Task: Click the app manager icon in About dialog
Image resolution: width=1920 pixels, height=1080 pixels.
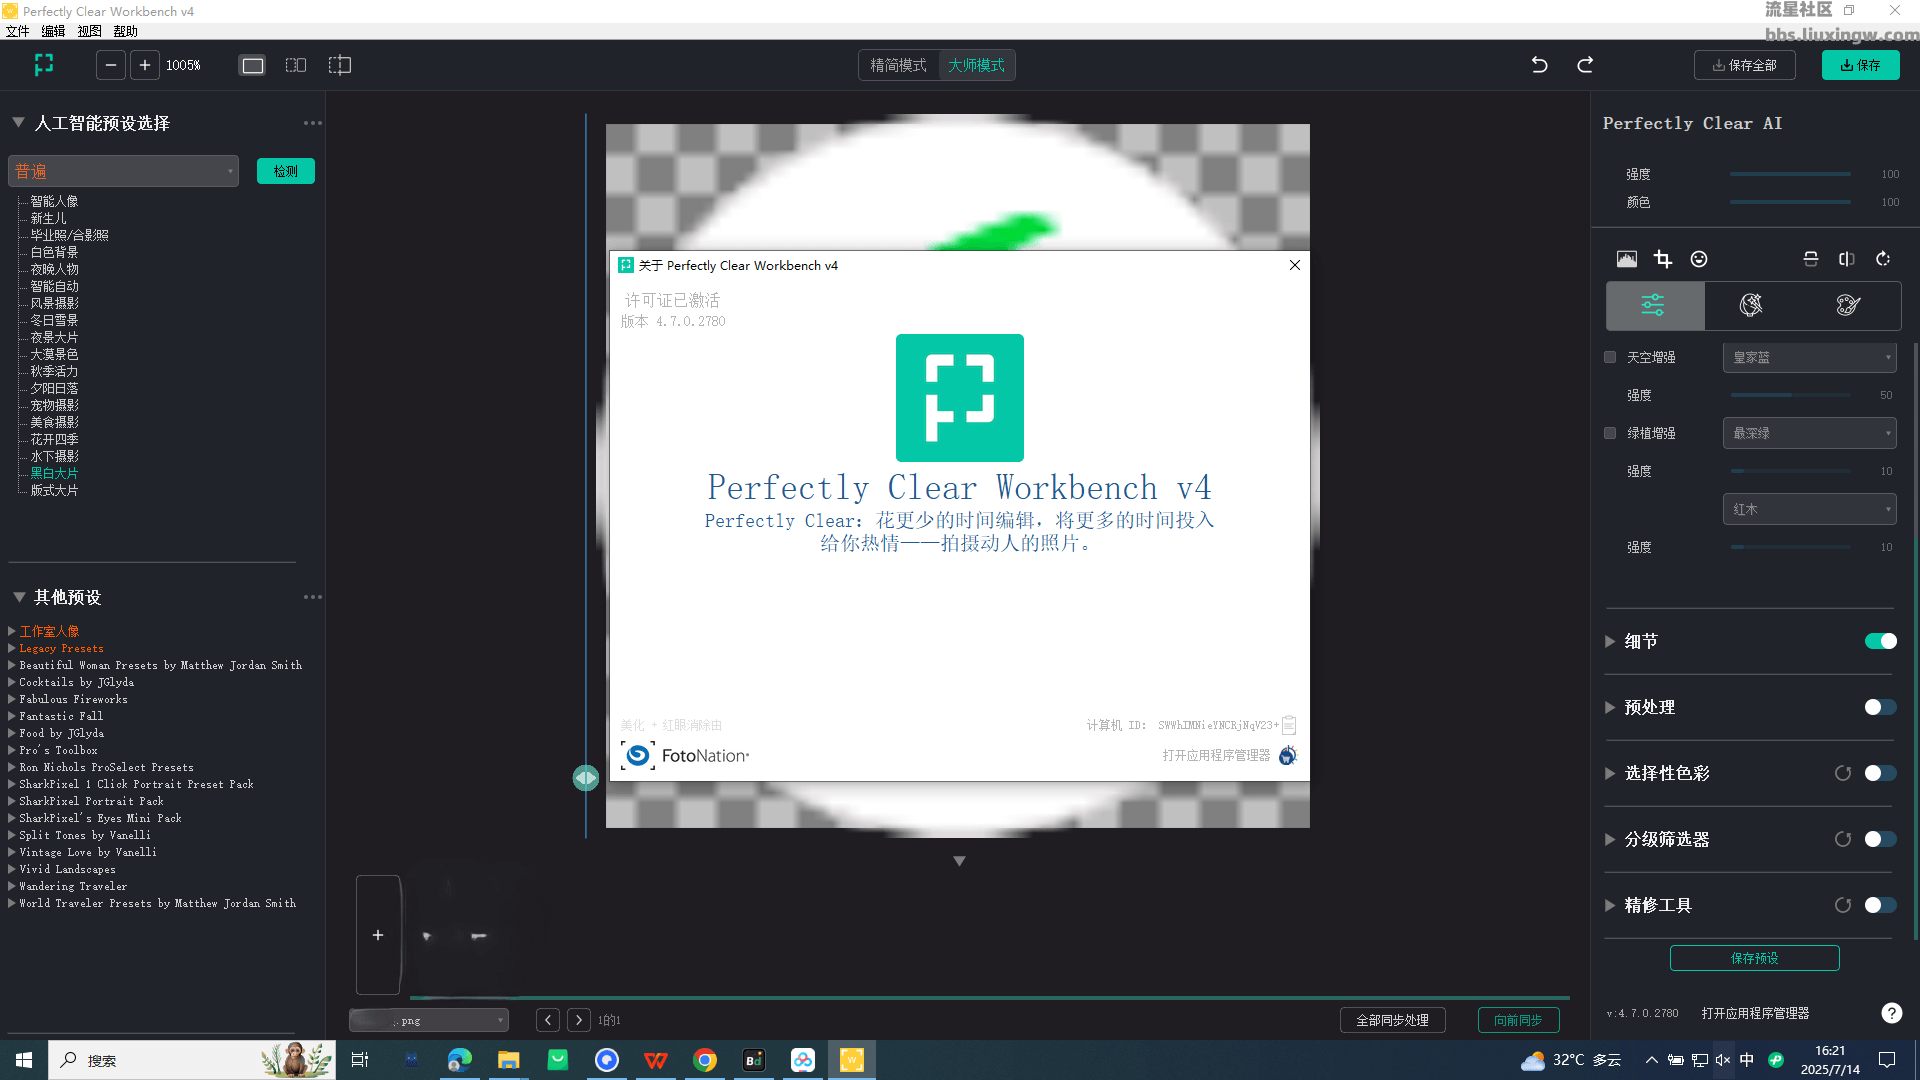Action: [x=1288, y=755]
